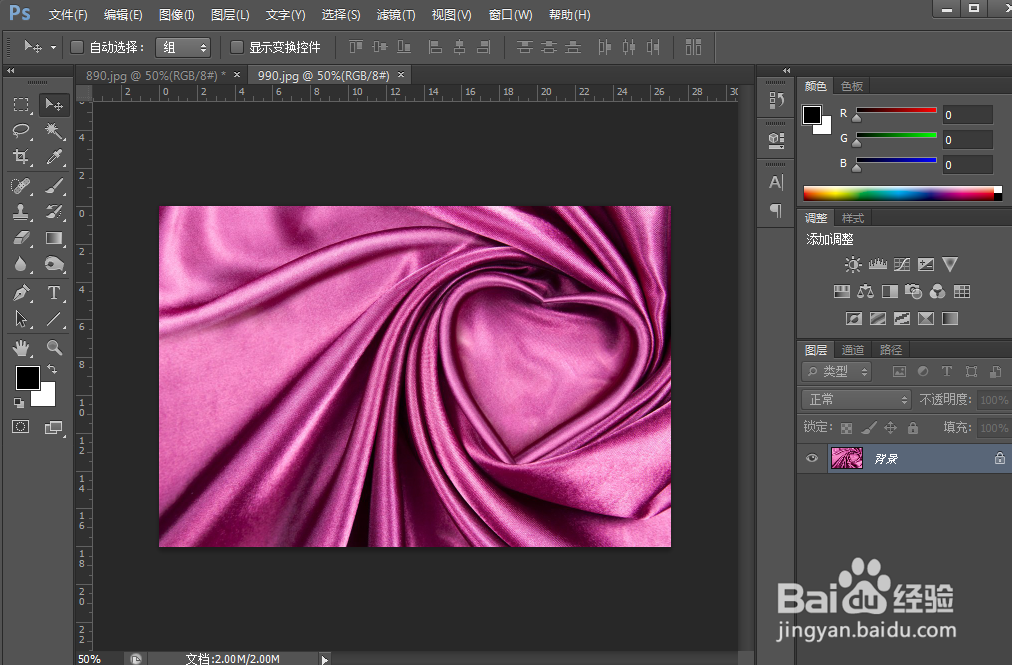
Task: Hide the 背景 layer visibility eye
Action: click(x=812, y=458)
